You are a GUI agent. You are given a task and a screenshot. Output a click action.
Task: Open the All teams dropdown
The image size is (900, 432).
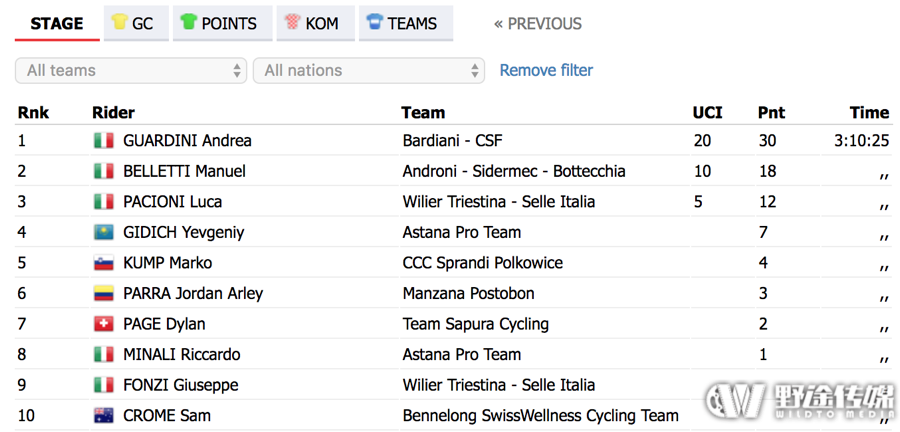pyautogui.click(x=131, y=71)
